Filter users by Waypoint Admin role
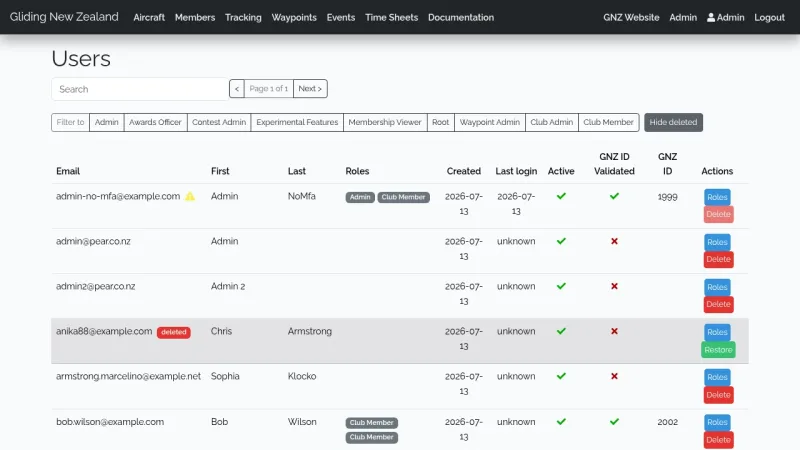Viewport: 800px width, 450px height. 490,122
